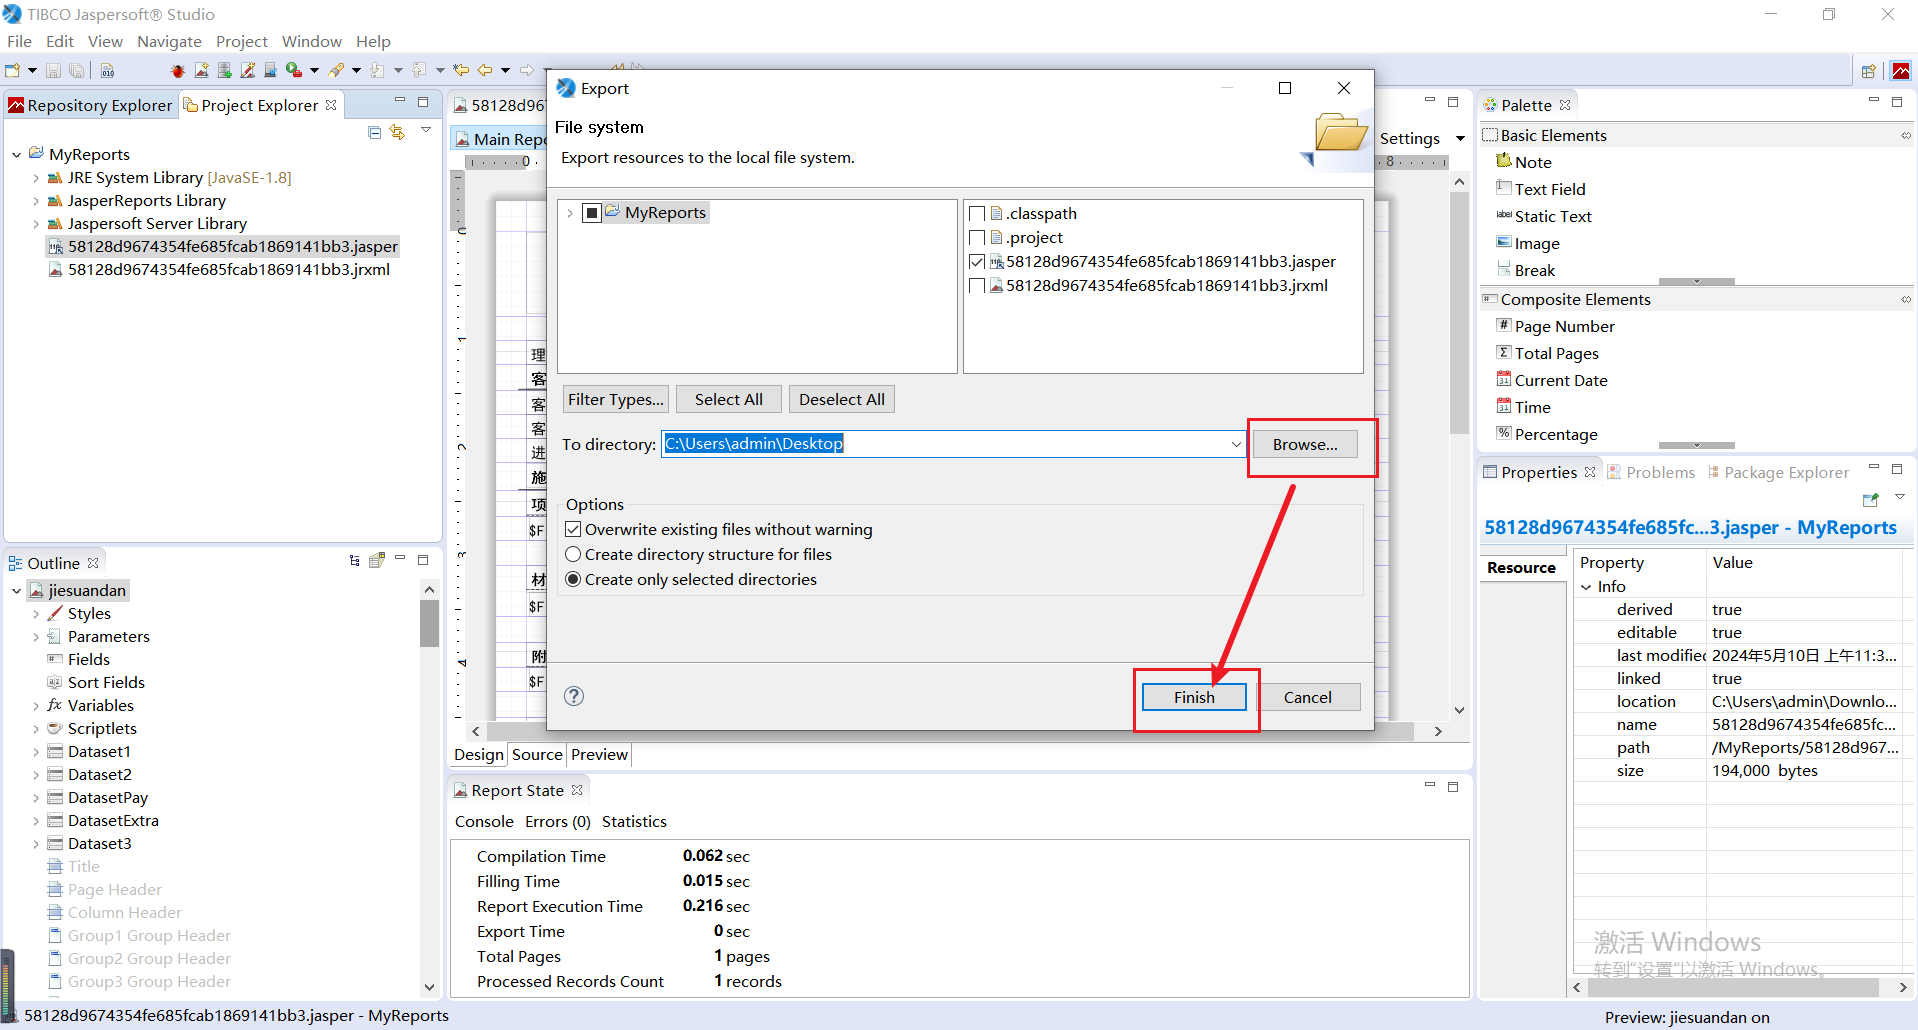Click the Open Perspective toolbar icon
This screenshot has height=1030, width=1918.
coord(1868,71)
